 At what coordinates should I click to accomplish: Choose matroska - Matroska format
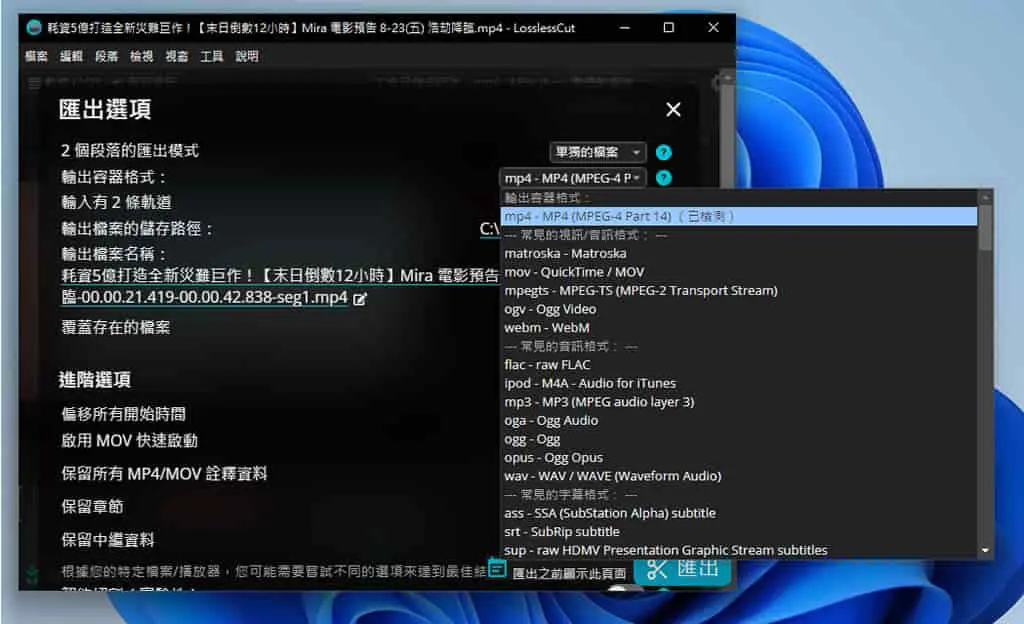tap(739, 253)
